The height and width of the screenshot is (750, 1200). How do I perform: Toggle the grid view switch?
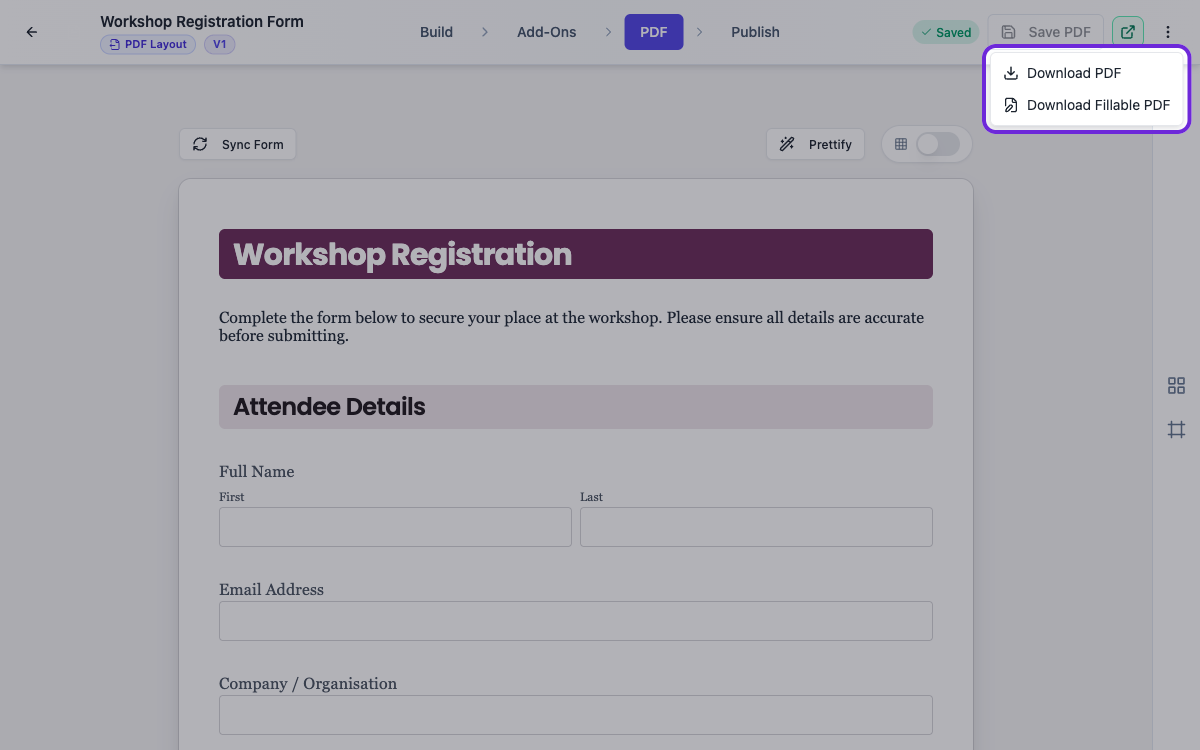click(938, 144)
